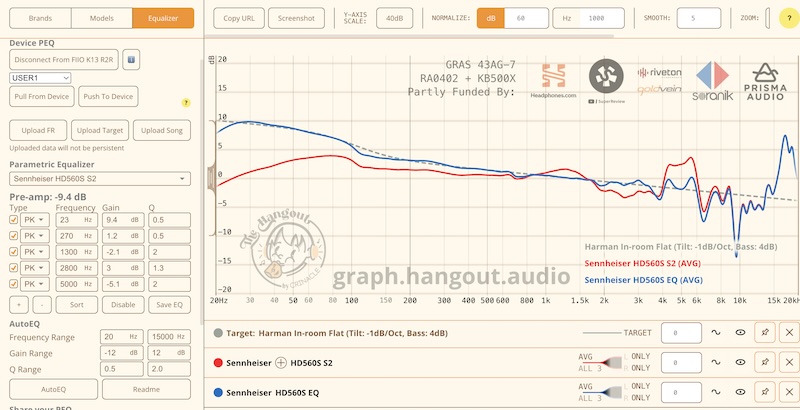Open the yellow help icon under Push To Device
Screen dimensions: 800x410
tap(186, 102)
